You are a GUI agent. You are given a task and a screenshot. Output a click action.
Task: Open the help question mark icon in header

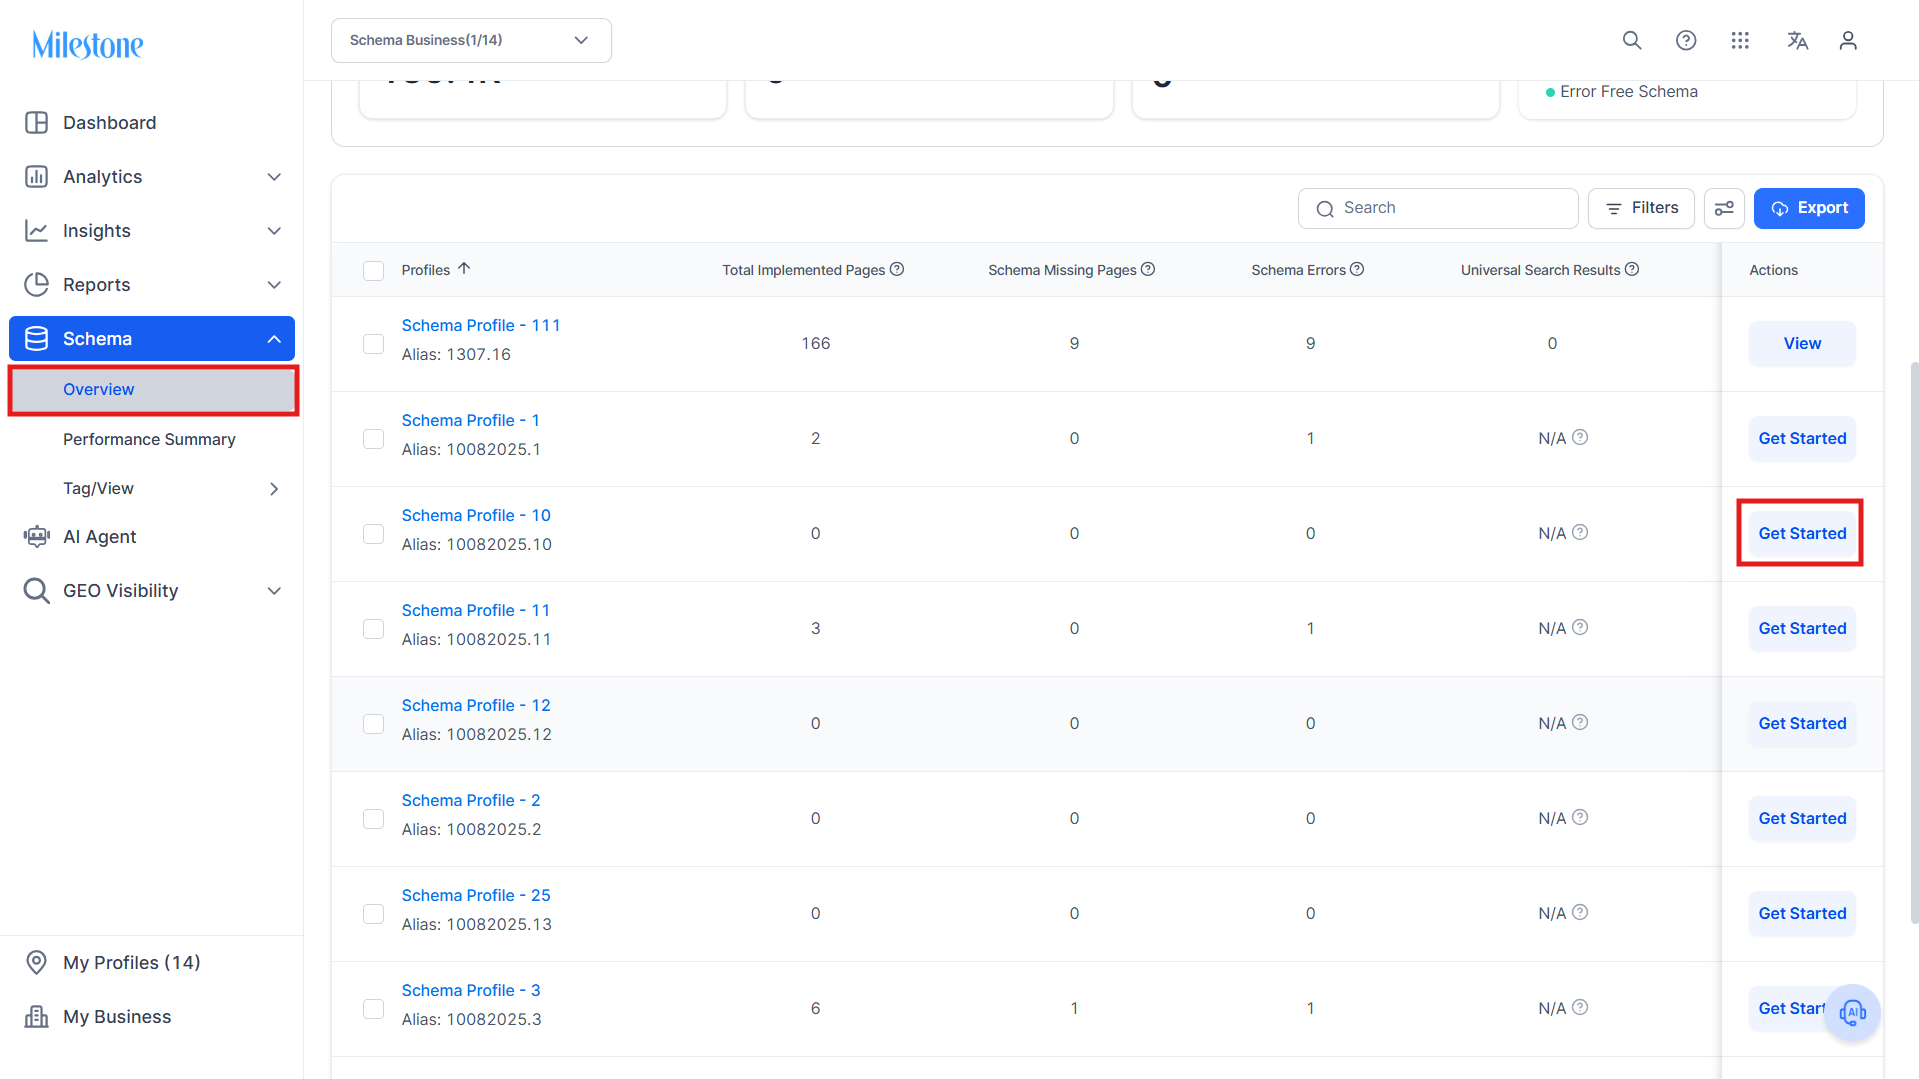tap(1686, 40)
